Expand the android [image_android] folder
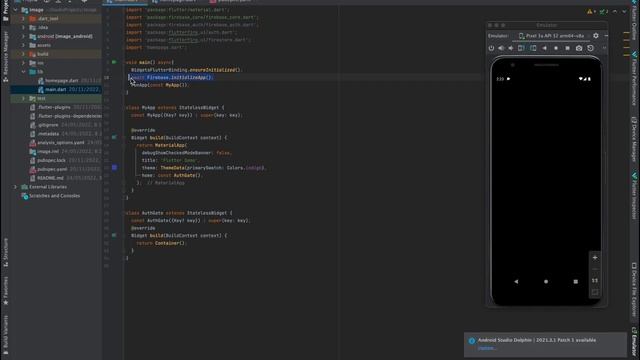The width and height of the screenshot is (640, 360). [23, 36]
